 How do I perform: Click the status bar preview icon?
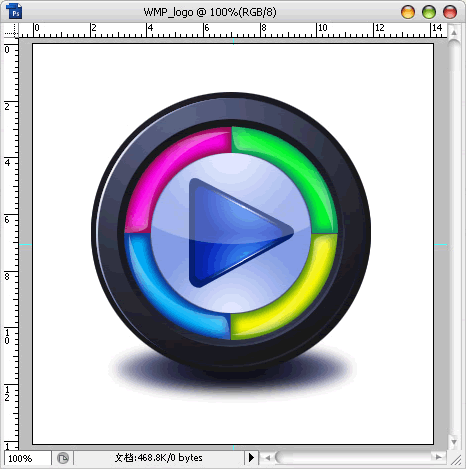click(x=62, y=458)
